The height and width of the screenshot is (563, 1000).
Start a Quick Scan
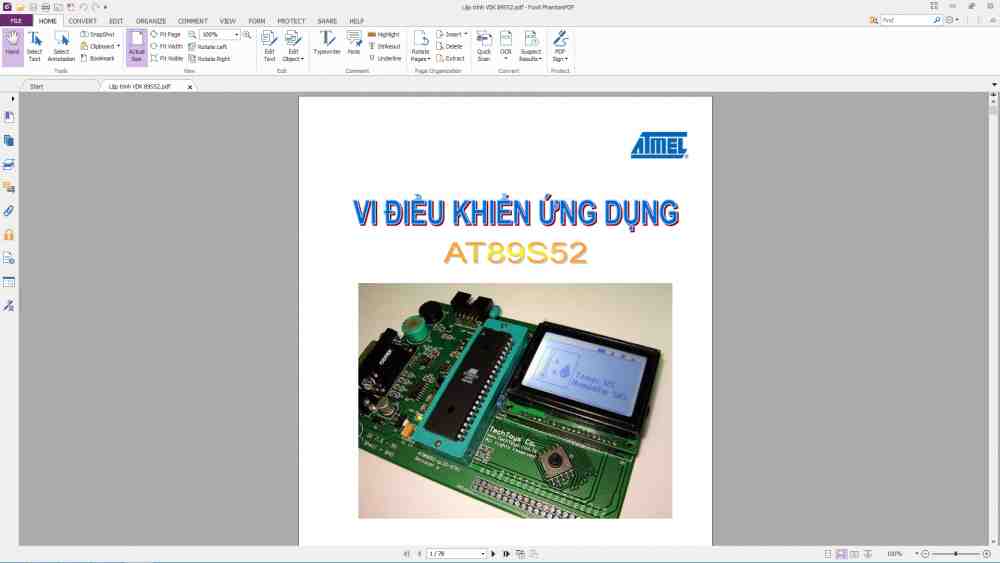(484, 47)
